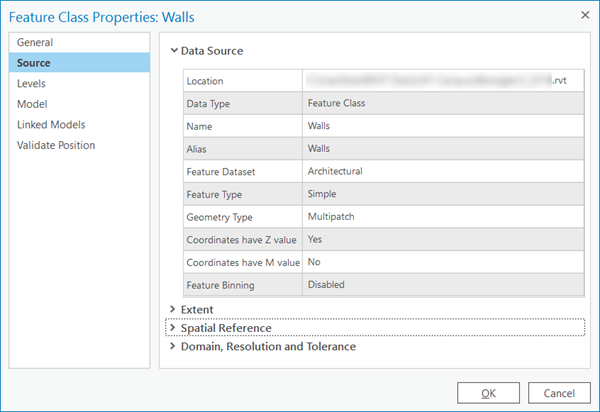Screen dimensions: 600x412
Task: Select the Geometry Type value 'Multipatch'
Action: coord(331,216)
